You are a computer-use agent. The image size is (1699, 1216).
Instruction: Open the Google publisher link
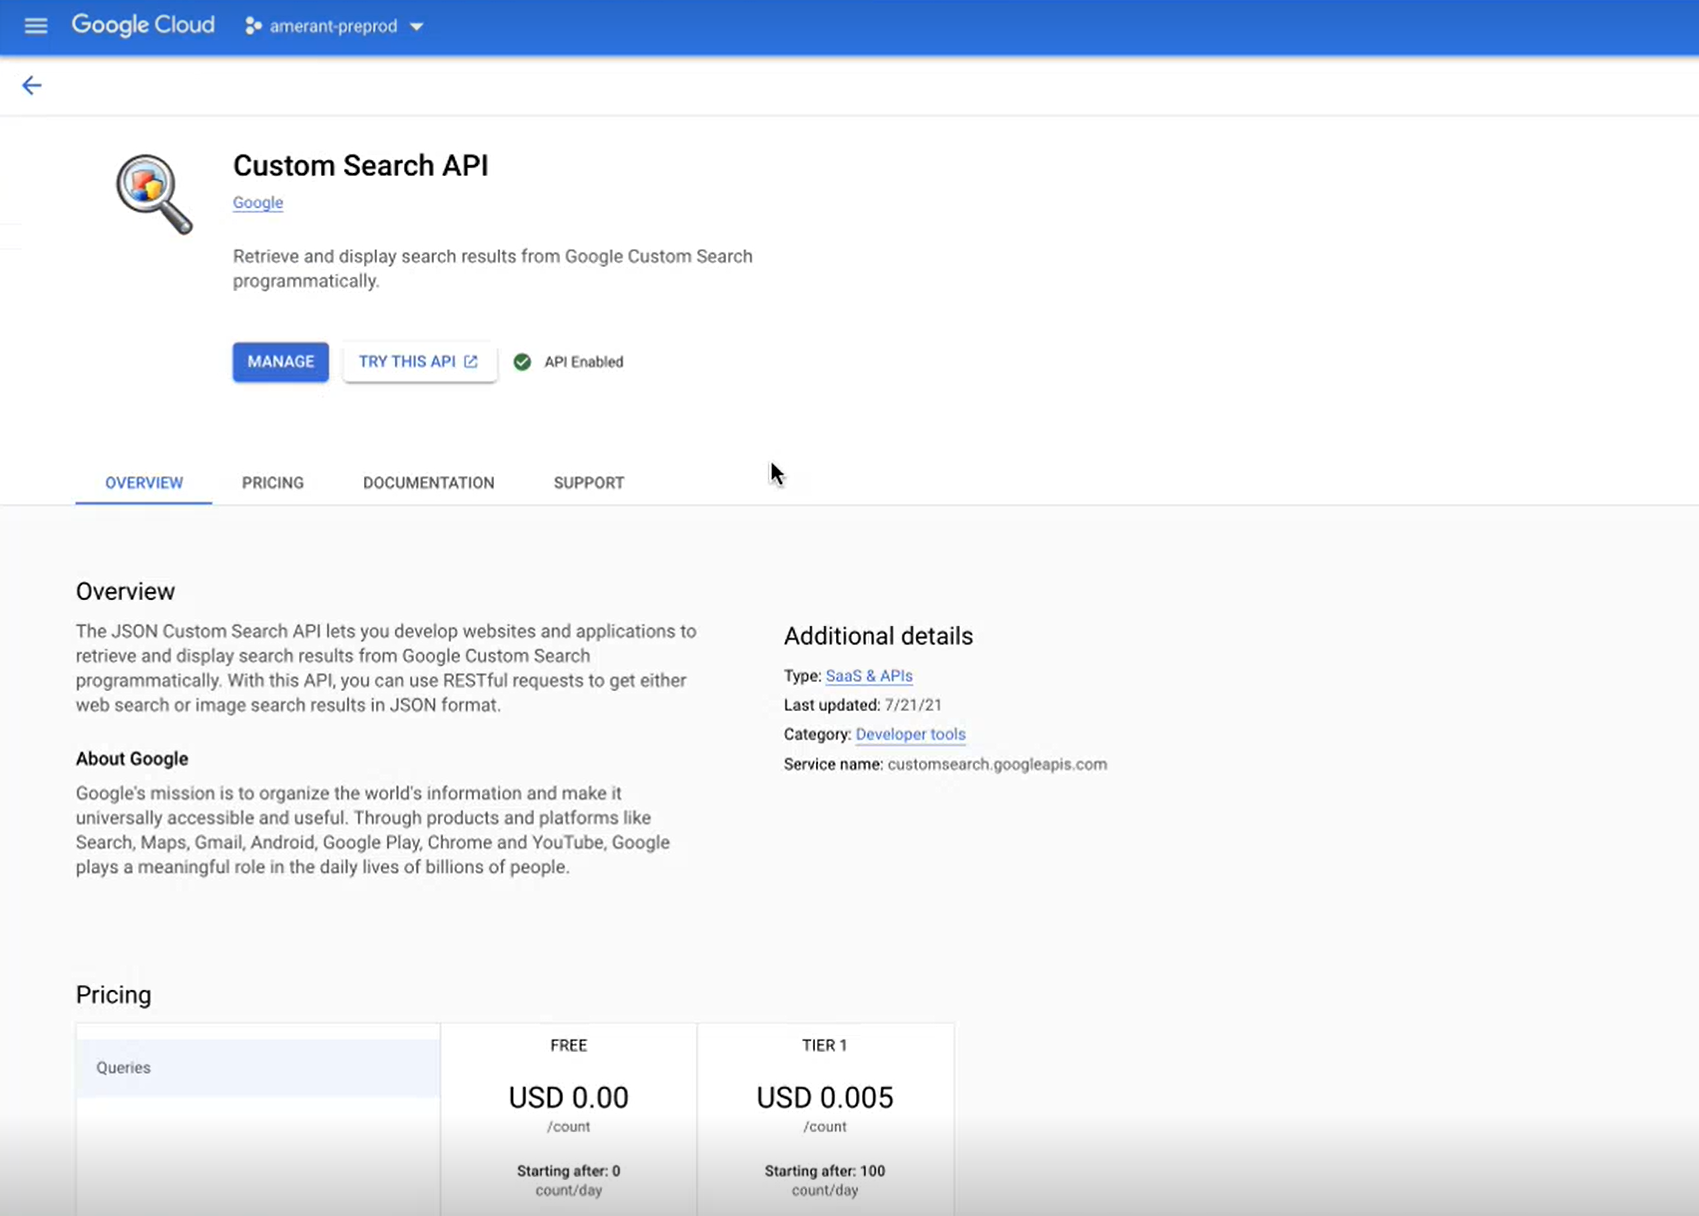(258, 202)
